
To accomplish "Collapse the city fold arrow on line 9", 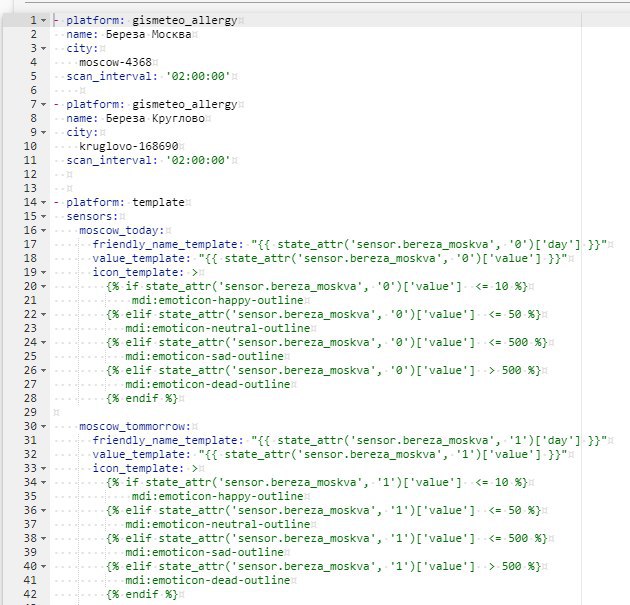I will [x=43, y=133].
